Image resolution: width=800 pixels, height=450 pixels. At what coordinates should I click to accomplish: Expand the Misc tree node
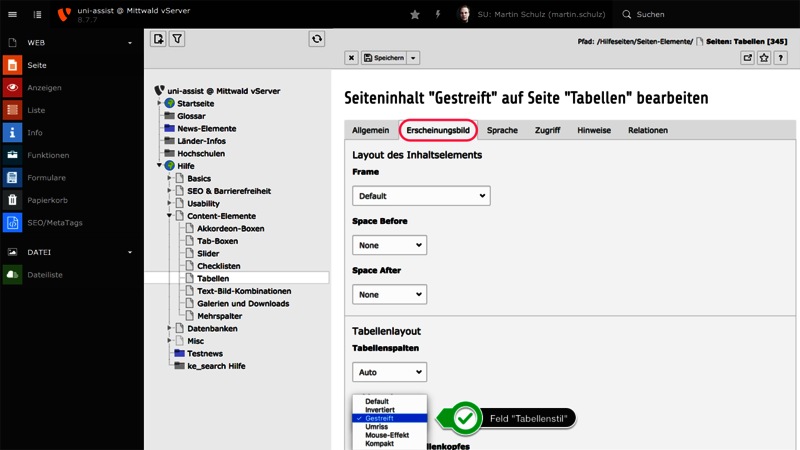(x=169, y=340)
